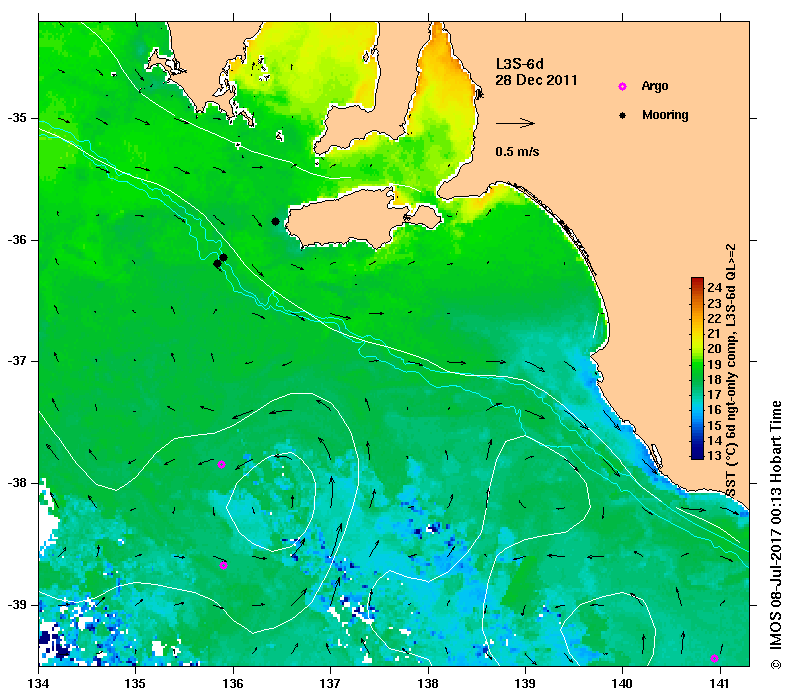Click the color bar value "20"
Image resolution: width=791 pixels, height=700 pixels.
tap(714, 348)
